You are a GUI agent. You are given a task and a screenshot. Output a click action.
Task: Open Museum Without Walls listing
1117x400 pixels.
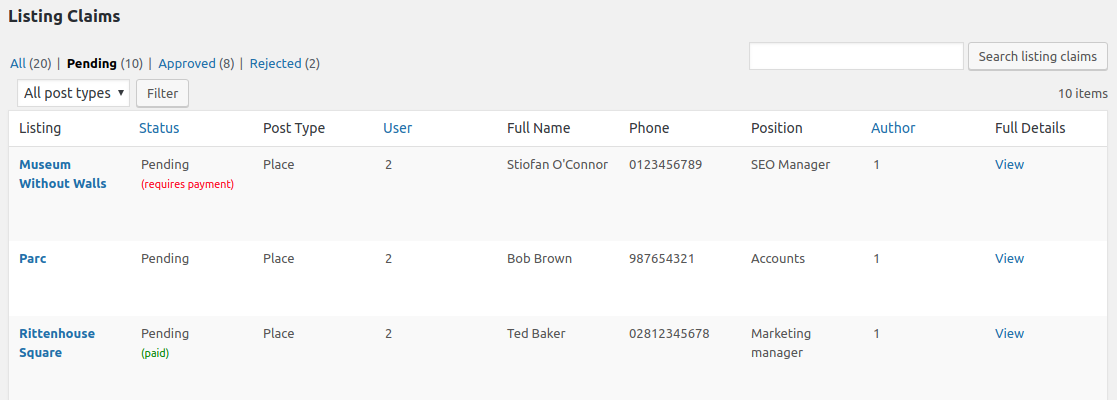62,174
